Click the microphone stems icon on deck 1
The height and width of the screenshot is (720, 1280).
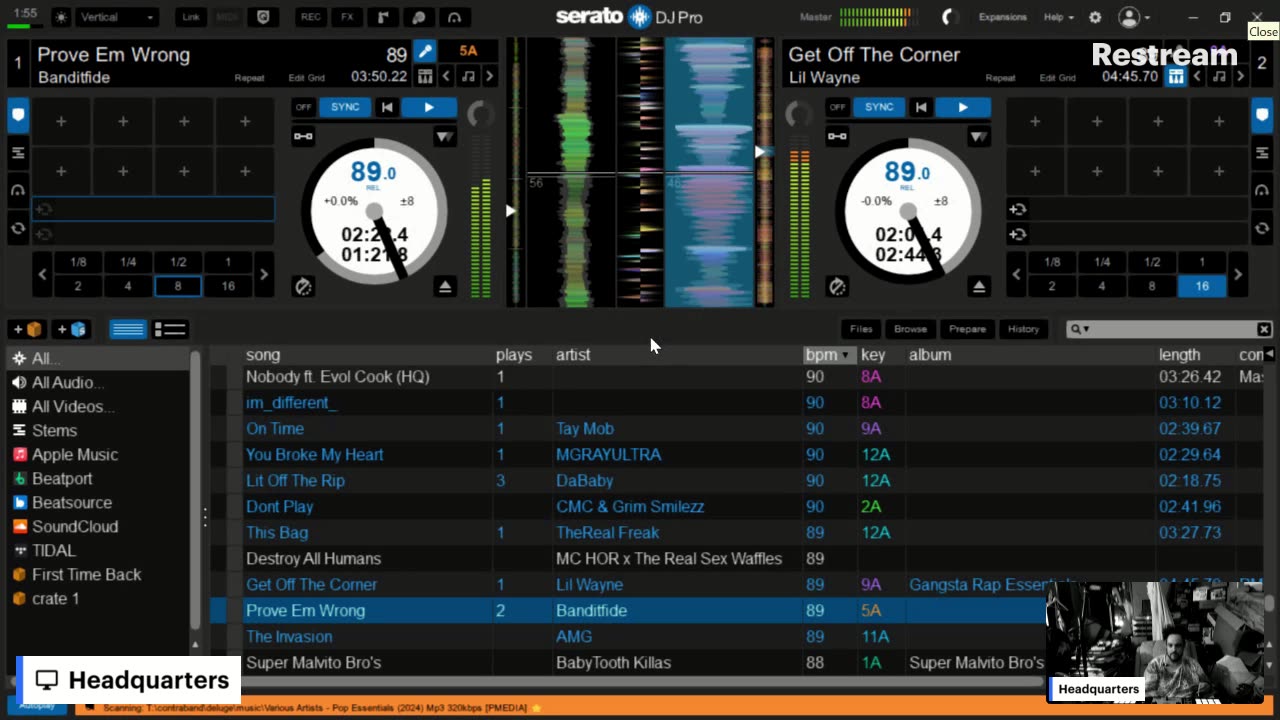click(425, 52)
